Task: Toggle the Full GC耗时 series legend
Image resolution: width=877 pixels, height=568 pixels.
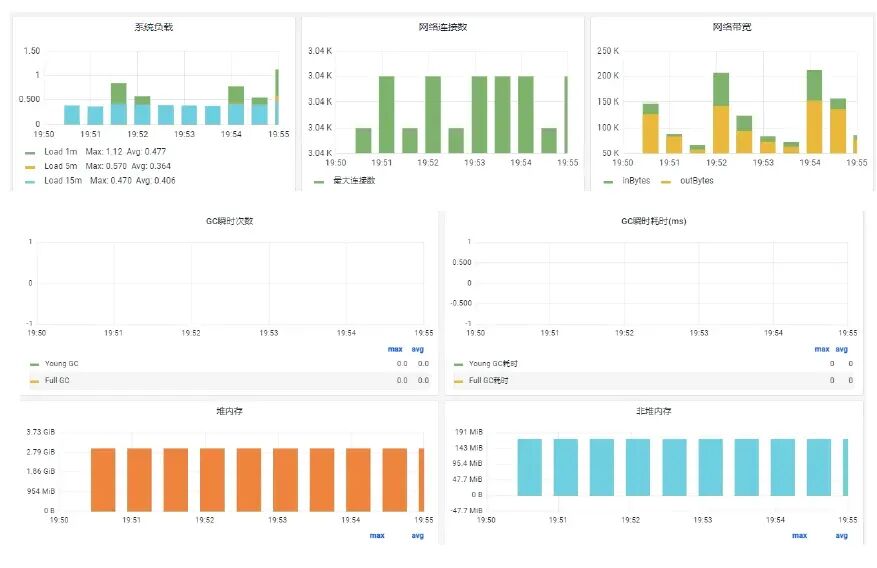Action: click(x=488, y=380)
